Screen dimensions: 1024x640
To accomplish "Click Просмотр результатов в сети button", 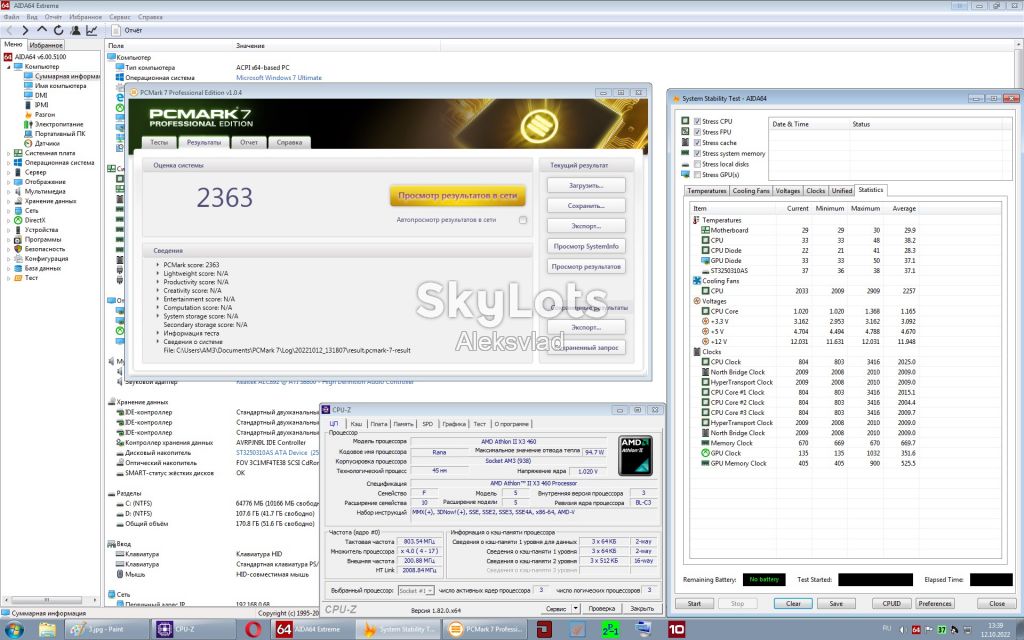I will [x=458, y=195].
